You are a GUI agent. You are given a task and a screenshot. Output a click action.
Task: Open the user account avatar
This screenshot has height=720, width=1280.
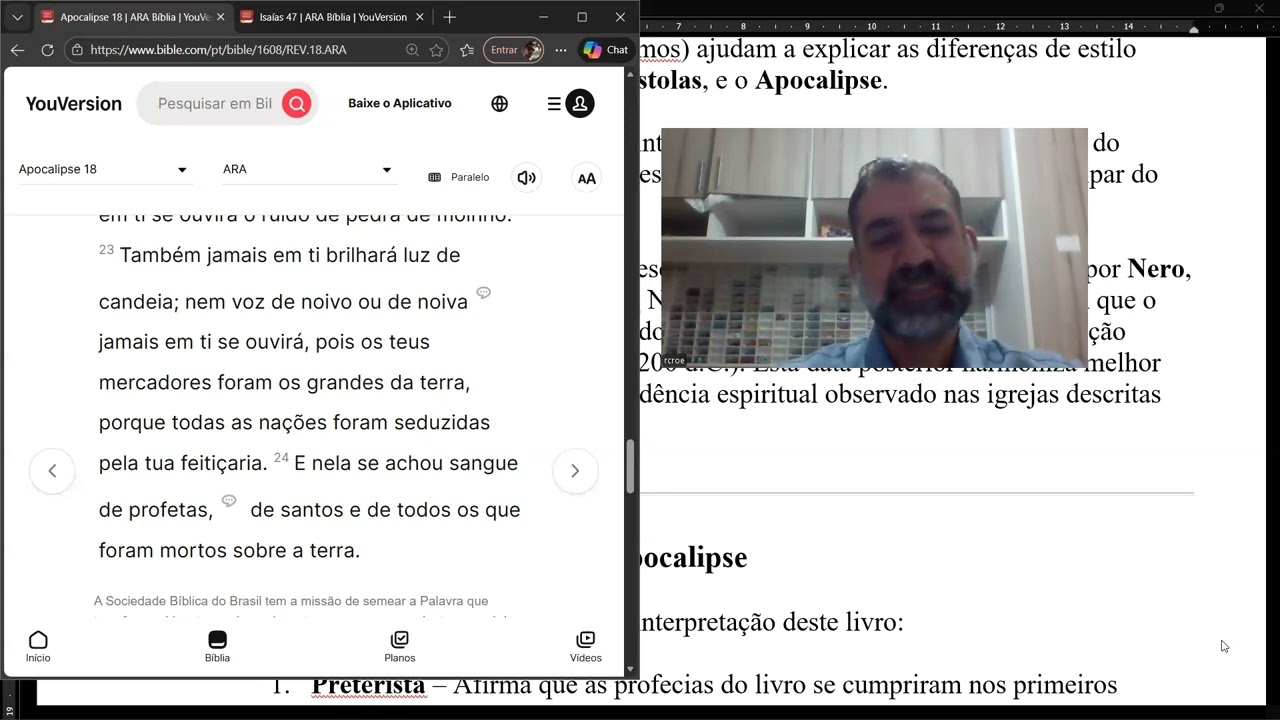(580, 103)
